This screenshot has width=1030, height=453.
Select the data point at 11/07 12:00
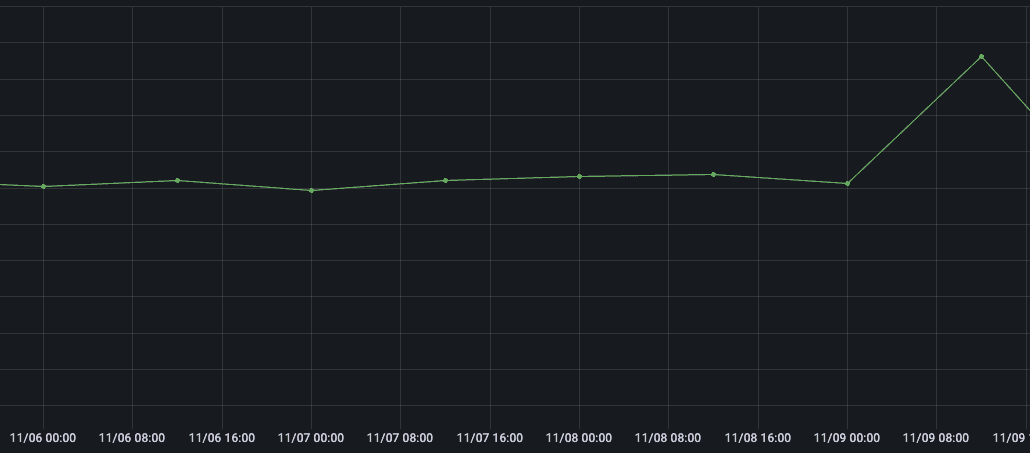(445, 180)
